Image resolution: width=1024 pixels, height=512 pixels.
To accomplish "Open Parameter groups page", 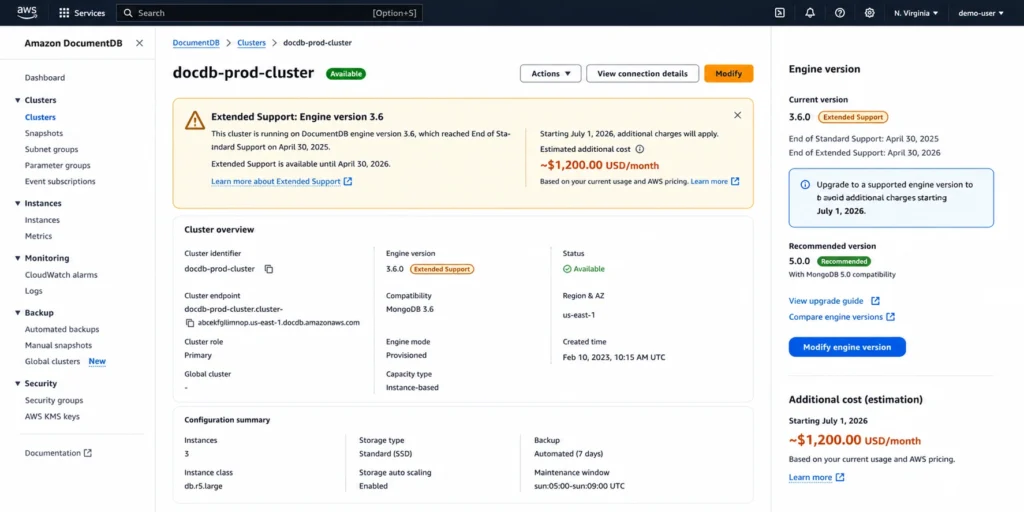I will pos(57,166).
